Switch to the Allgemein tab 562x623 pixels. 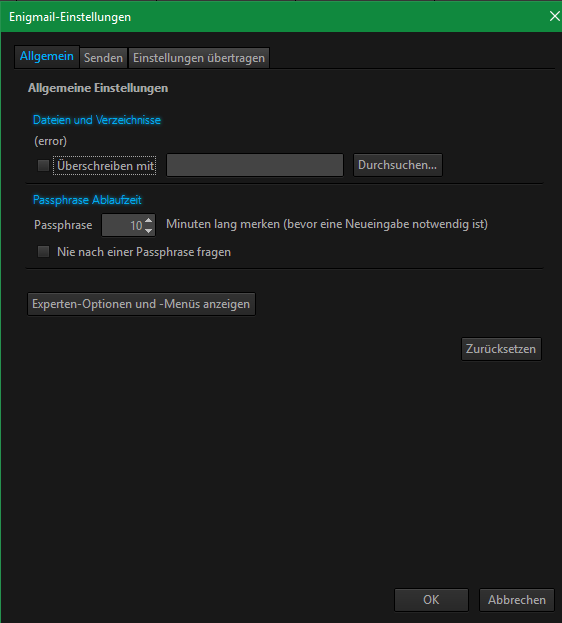47,57
